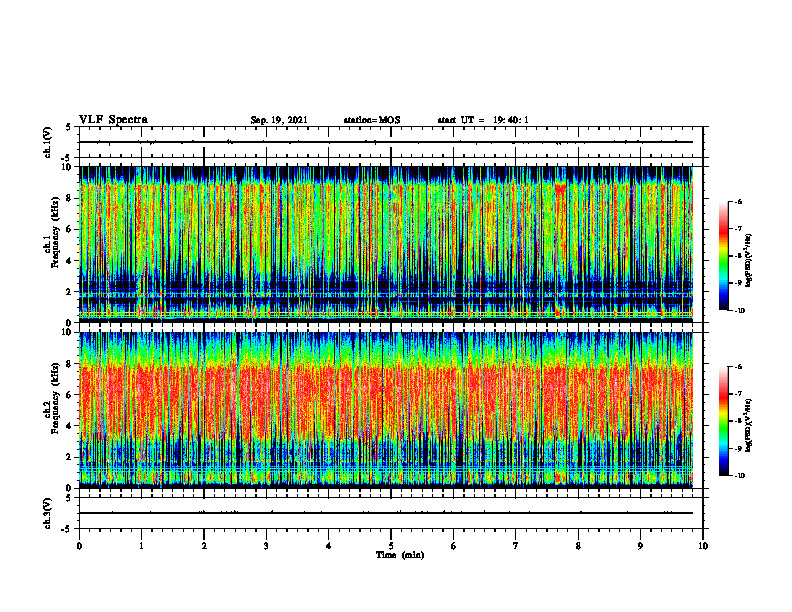Click the ch.2 spectrogram panel
The image size is (792, 612).
[386, 410]
